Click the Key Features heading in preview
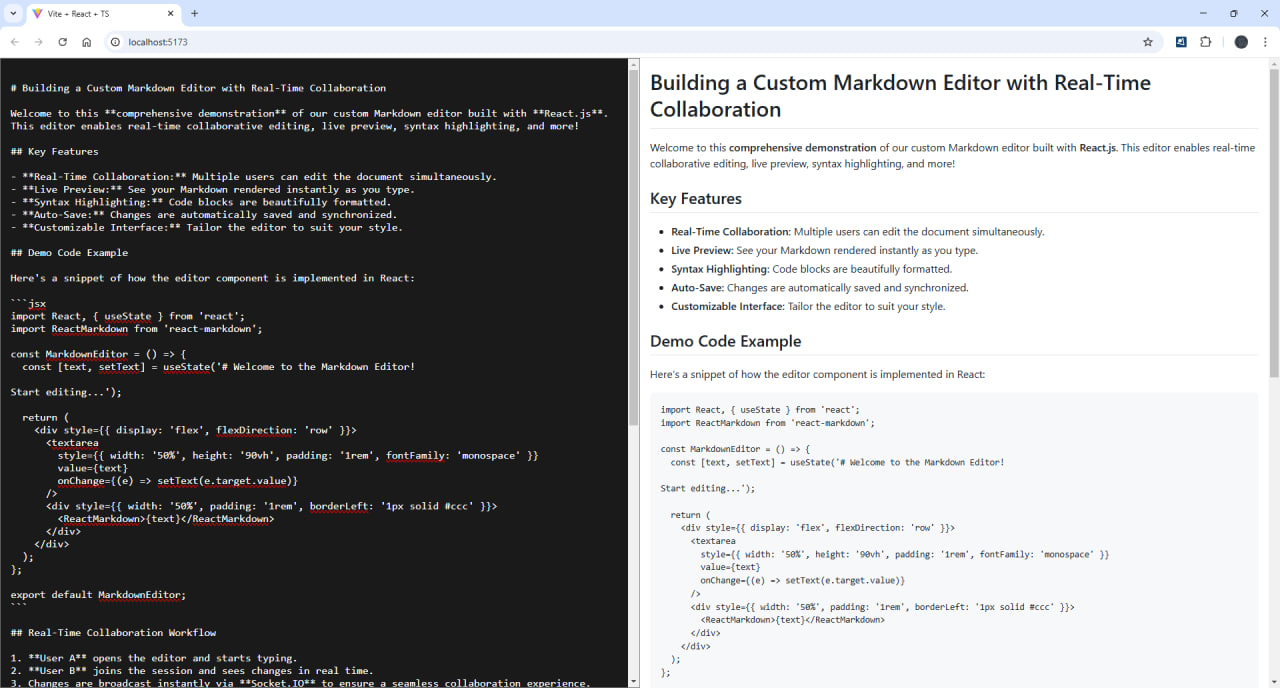Screen dimensions: 1280x688 [697, 198]
